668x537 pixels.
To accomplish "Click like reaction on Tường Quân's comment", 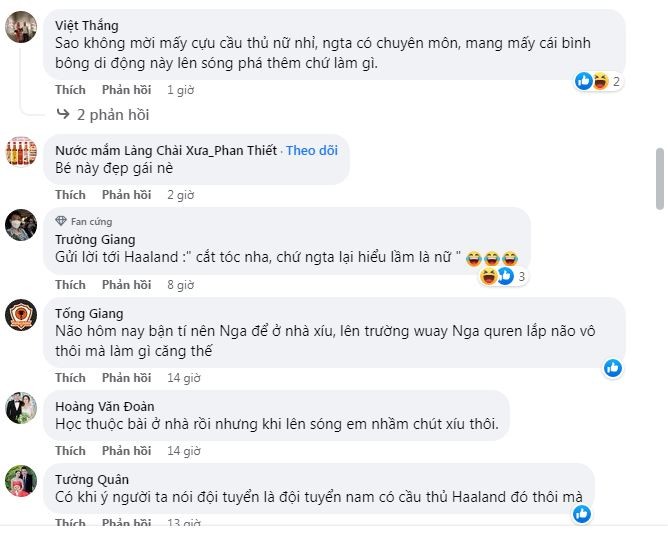I will [x=583, y=514].
